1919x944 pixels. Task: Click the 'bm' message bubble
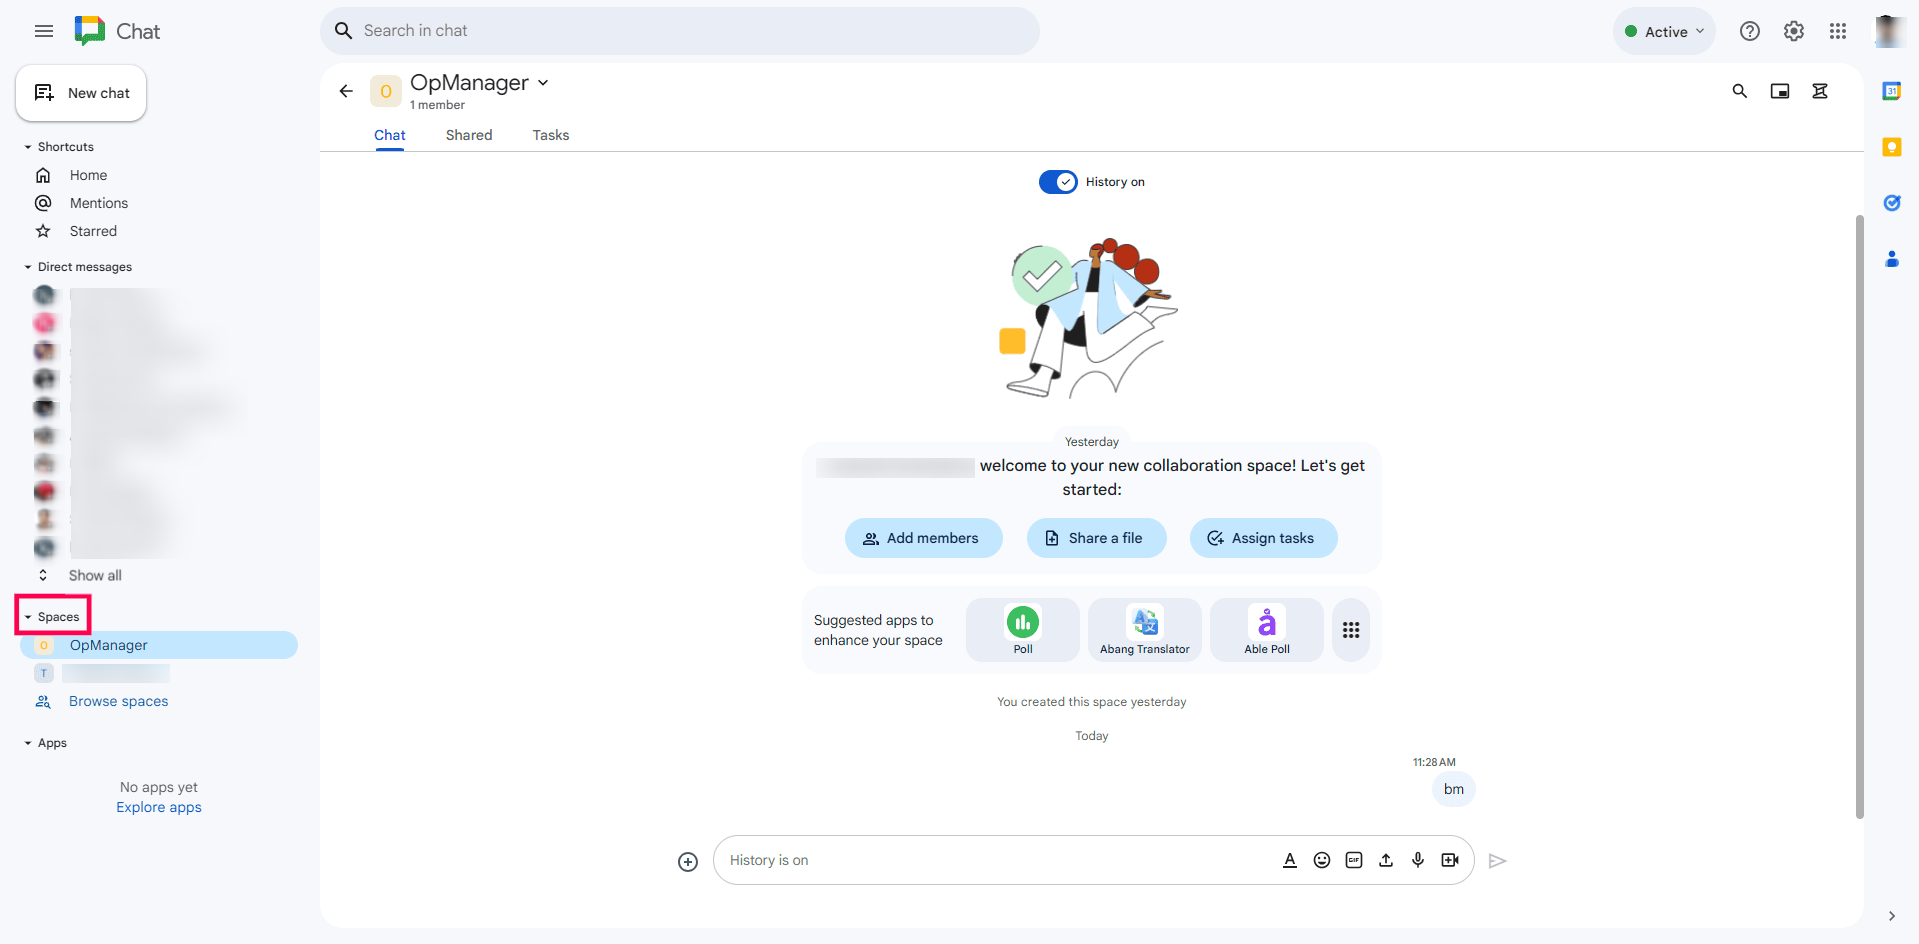[1454, 789]
